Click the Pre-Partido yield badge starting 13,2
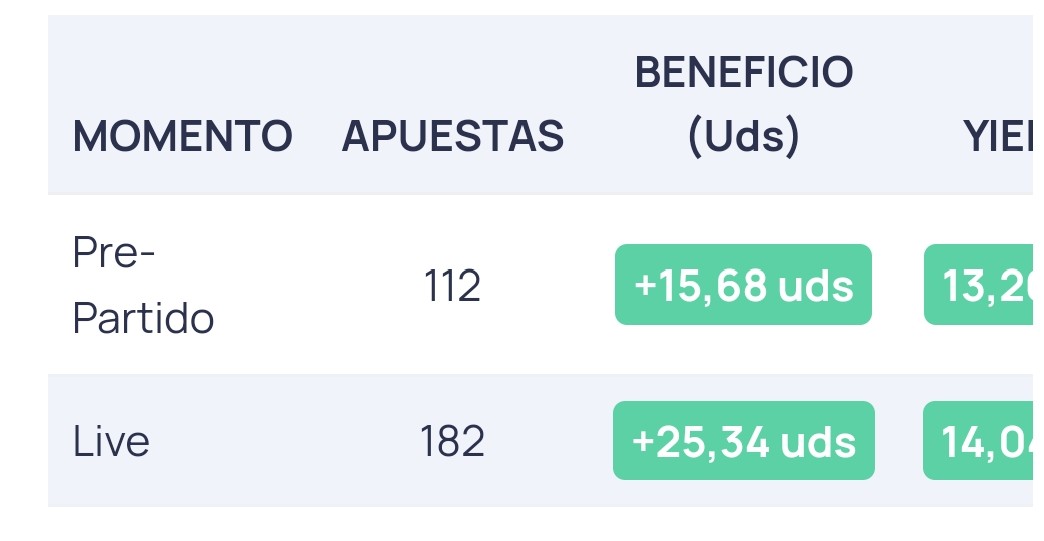This screenshot has height=541, width=1044. pyautogui.click(x=979, y=285)
